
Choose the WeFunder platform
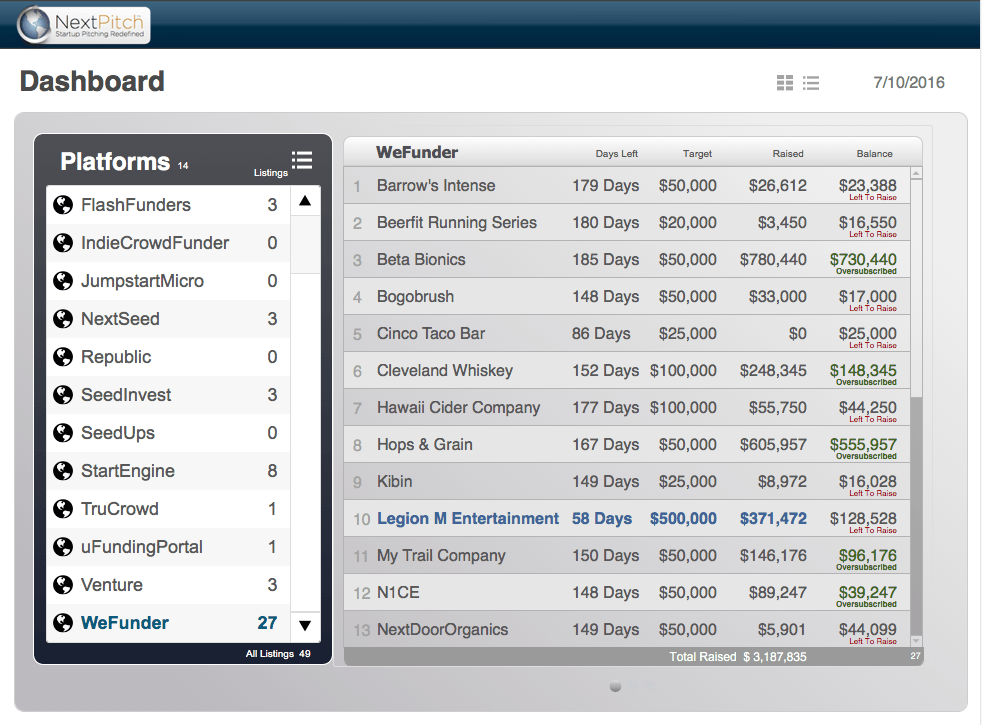point(125,623)
